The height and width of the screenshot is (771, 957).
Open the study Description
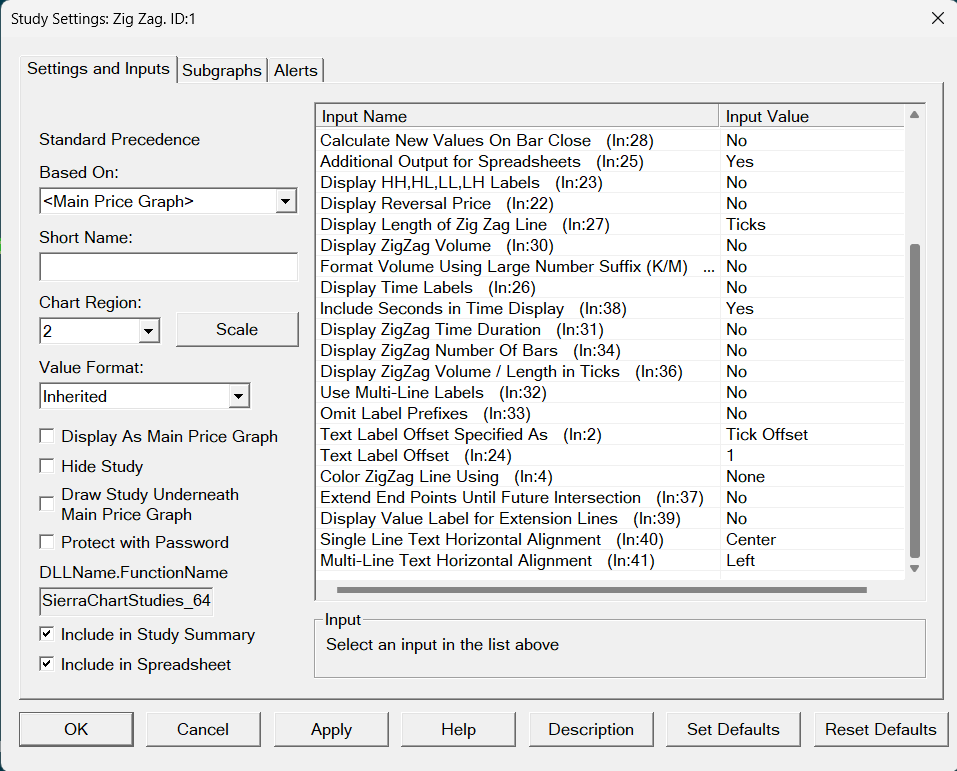coord(590,729)
